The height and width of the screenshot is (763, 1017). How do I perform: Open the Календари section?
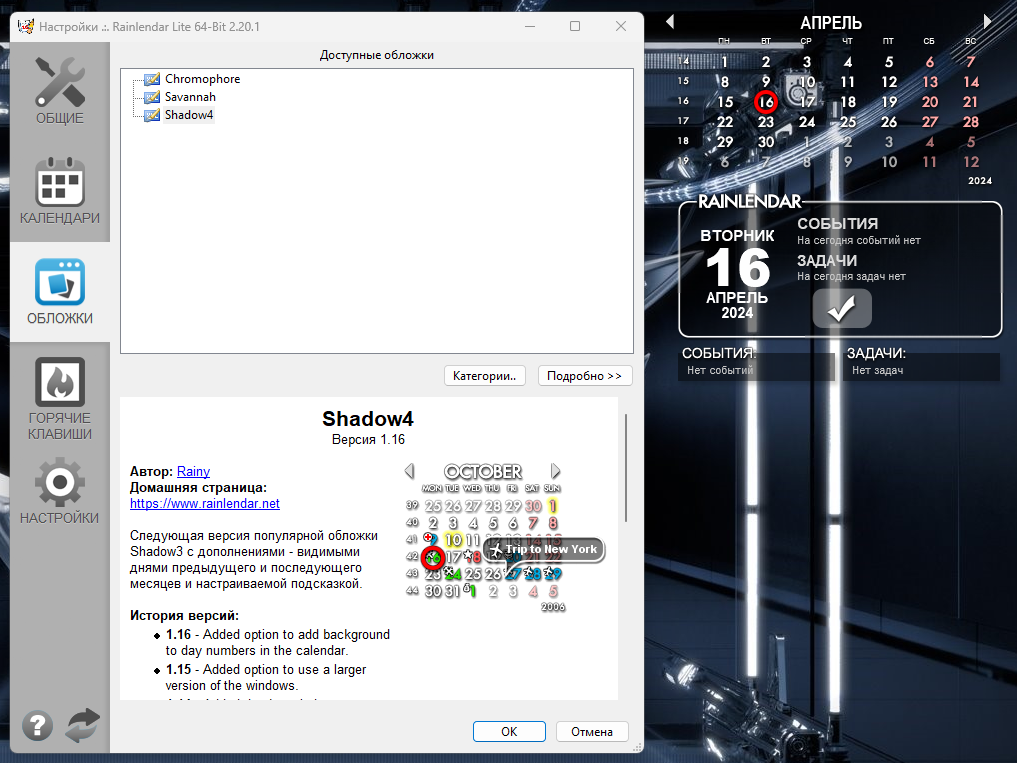(x=60, y=191)
